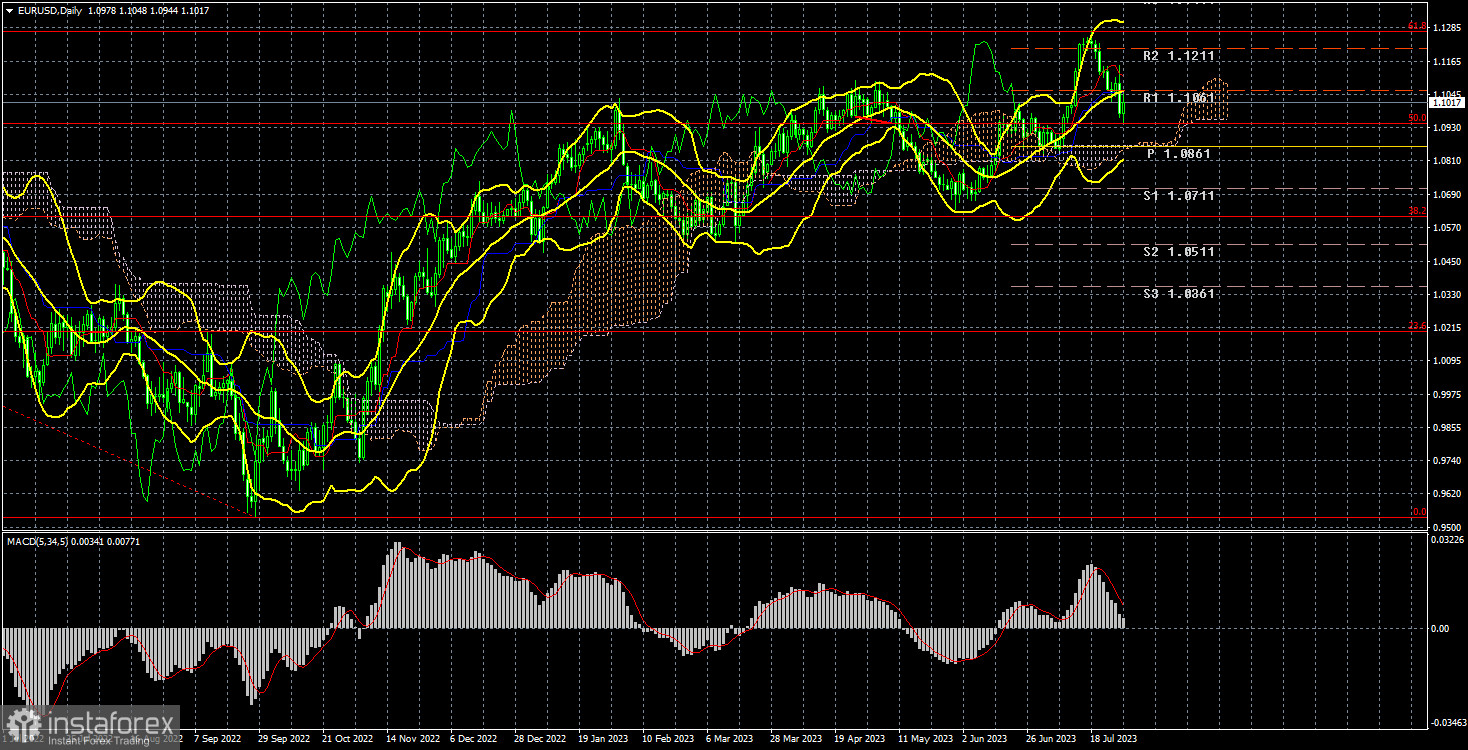Click 0.03226 on the MACD scale

coord(1448,540)
